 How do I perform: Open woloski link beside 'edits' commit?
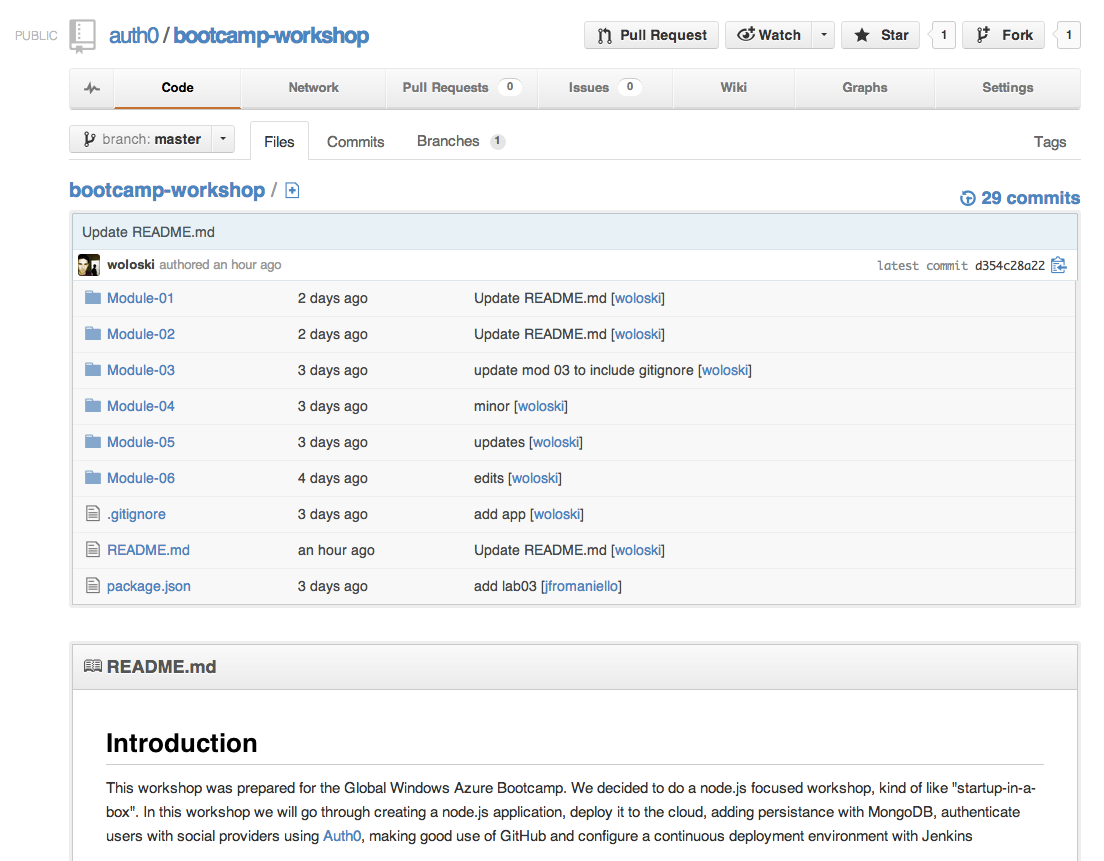click(x=534, y=478)
